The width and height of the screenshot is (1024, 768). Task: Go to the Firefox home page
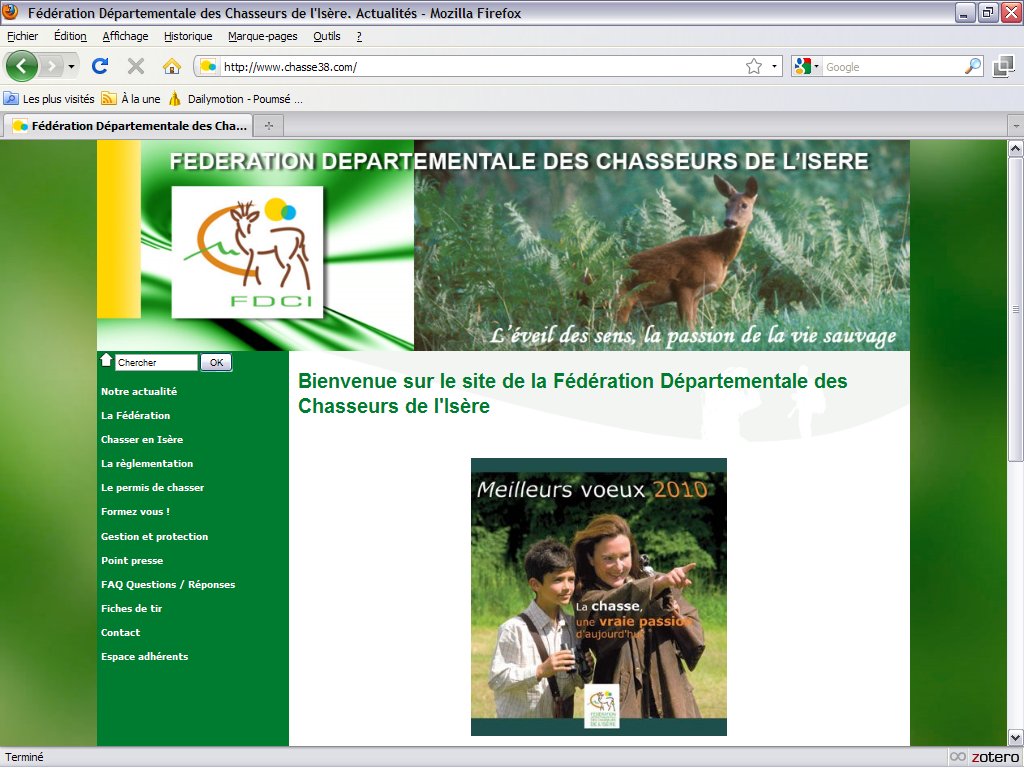[172, 66]
